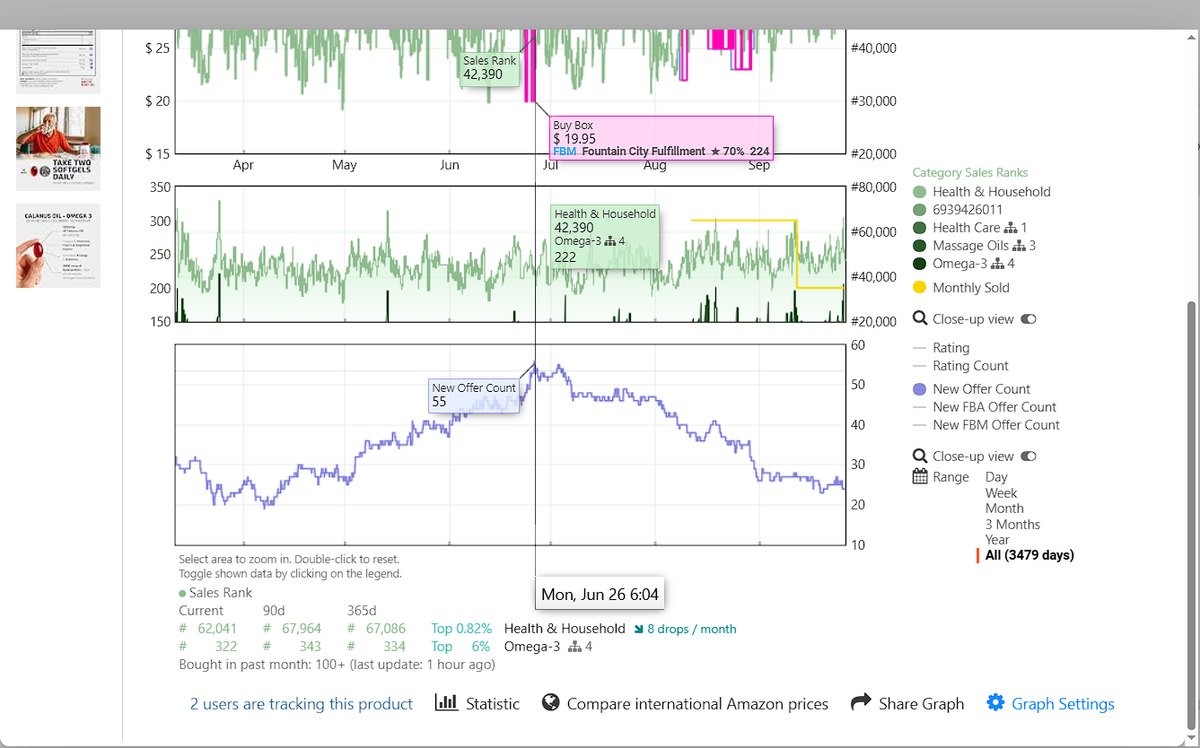Toggle the Rating legend series
The height and width of the screenshot is (748, 1200).
[950, 348]
